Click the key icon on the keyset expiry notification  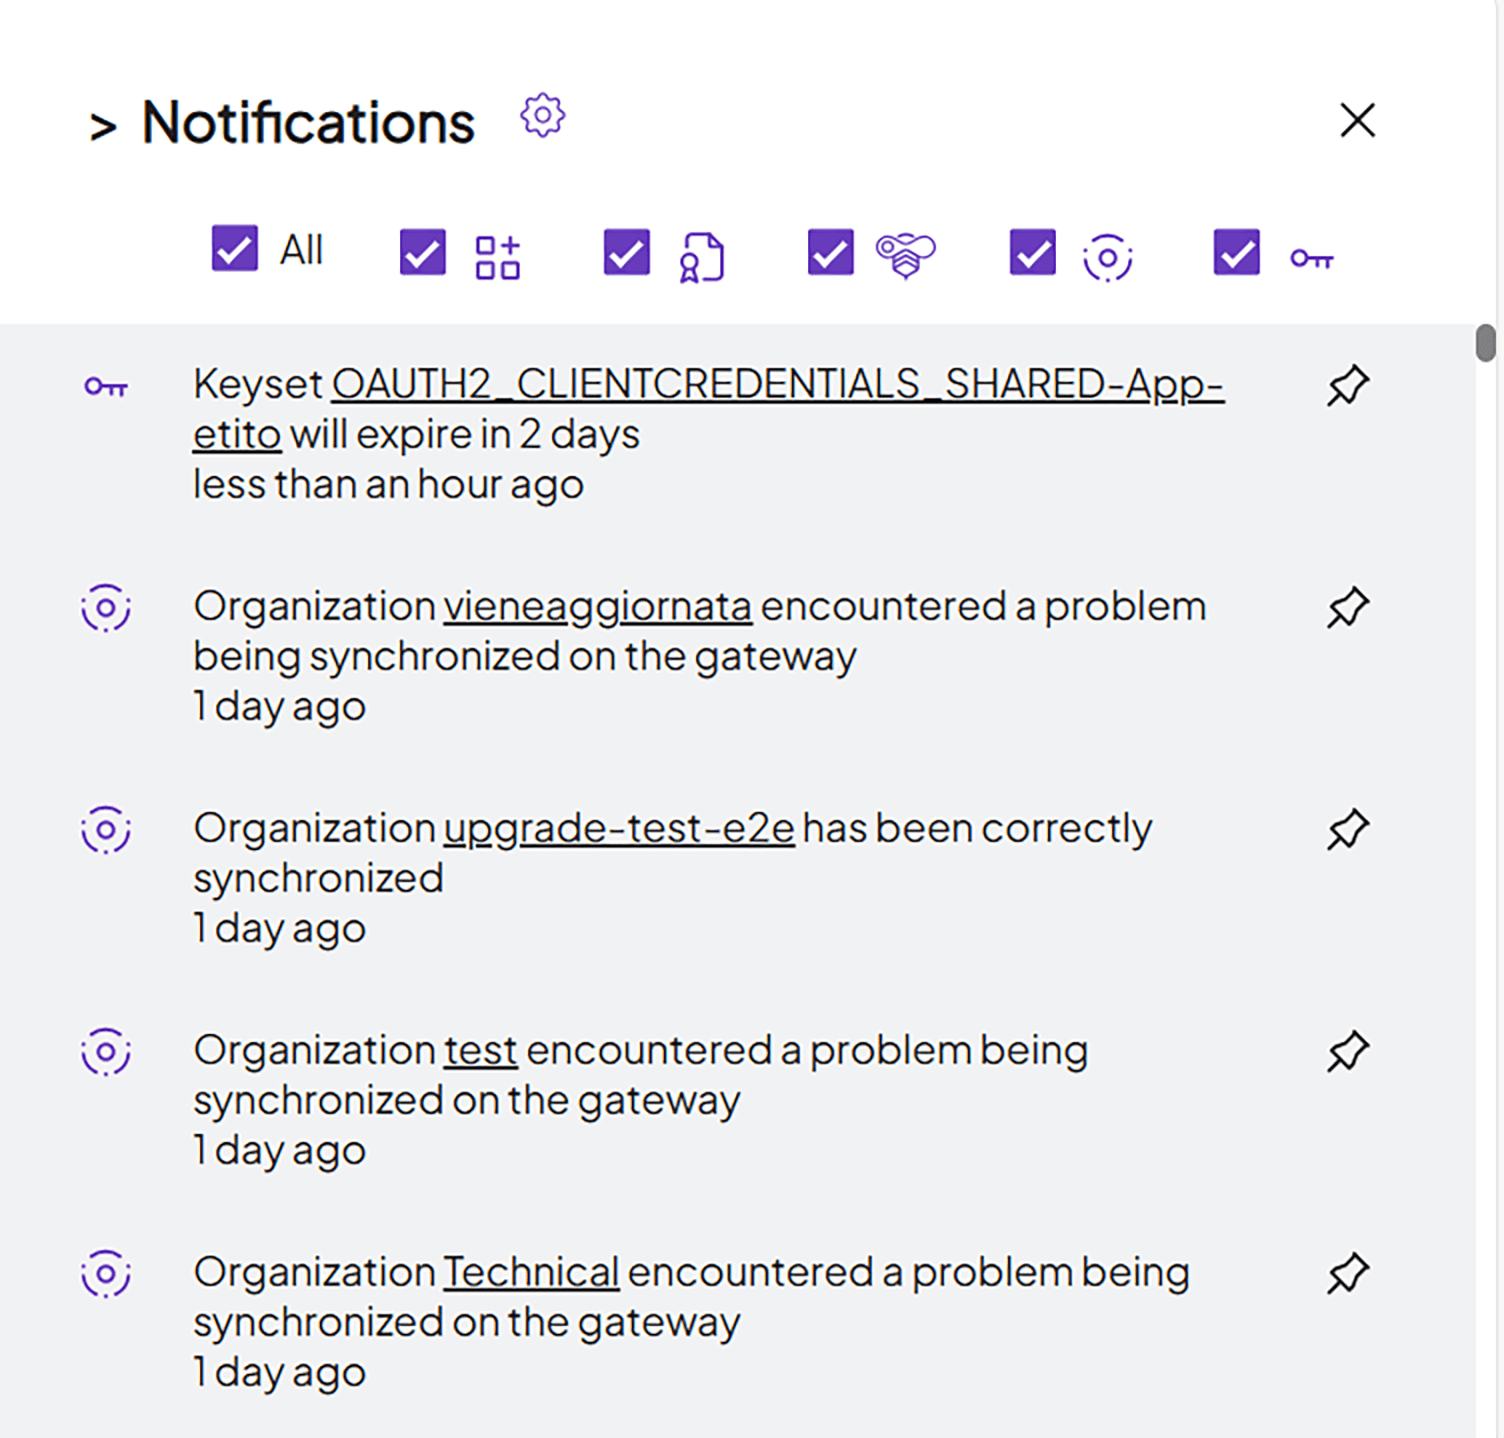click(x=106, y=385)
